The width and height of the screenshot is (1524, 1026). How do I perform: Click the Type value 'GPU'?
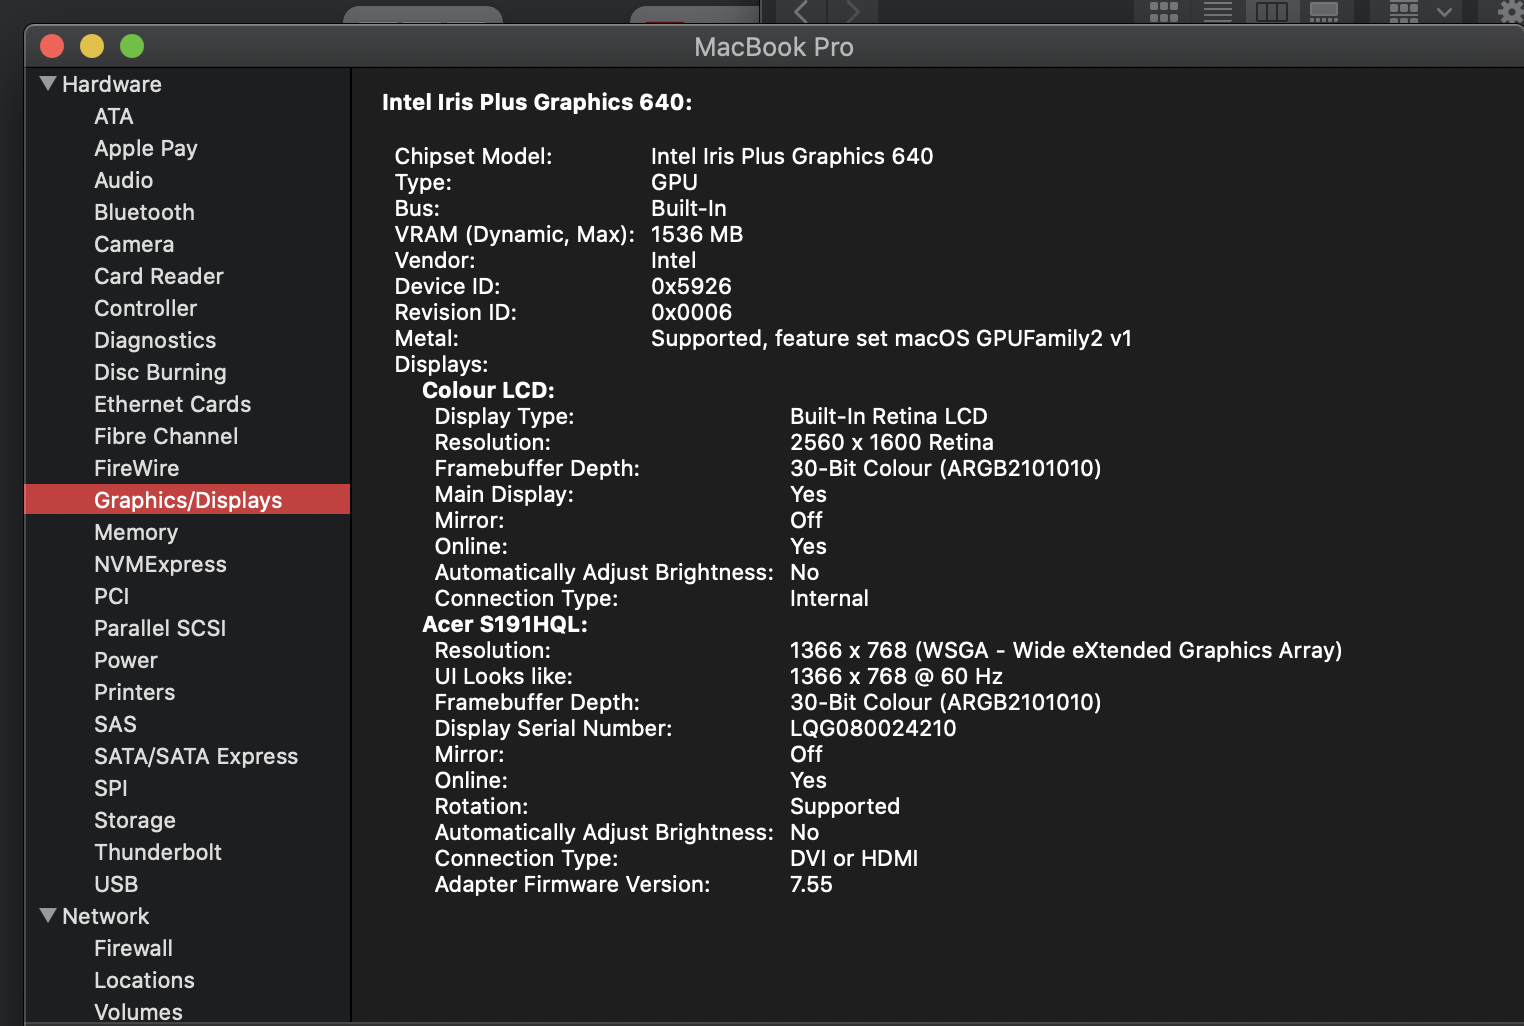coord(675,182)
